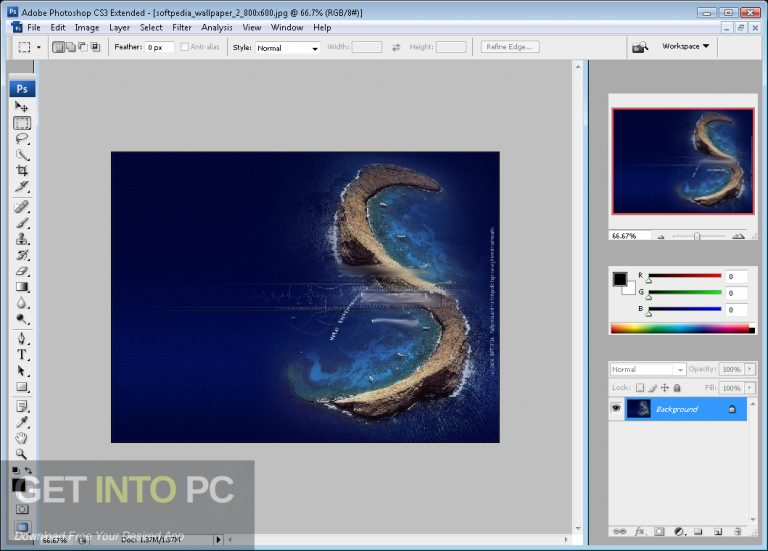Open the File menu

point(34,27)
